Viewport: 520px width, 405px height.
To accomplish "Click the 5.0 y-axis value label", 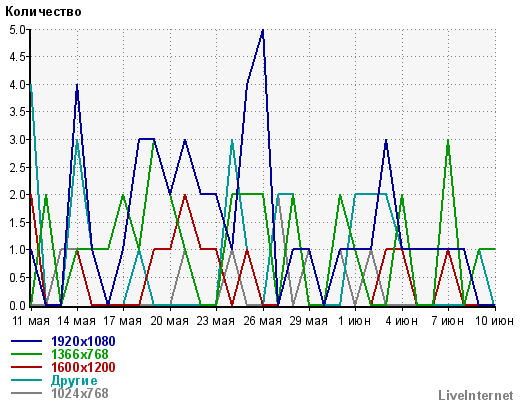I will tap(17, 30).
